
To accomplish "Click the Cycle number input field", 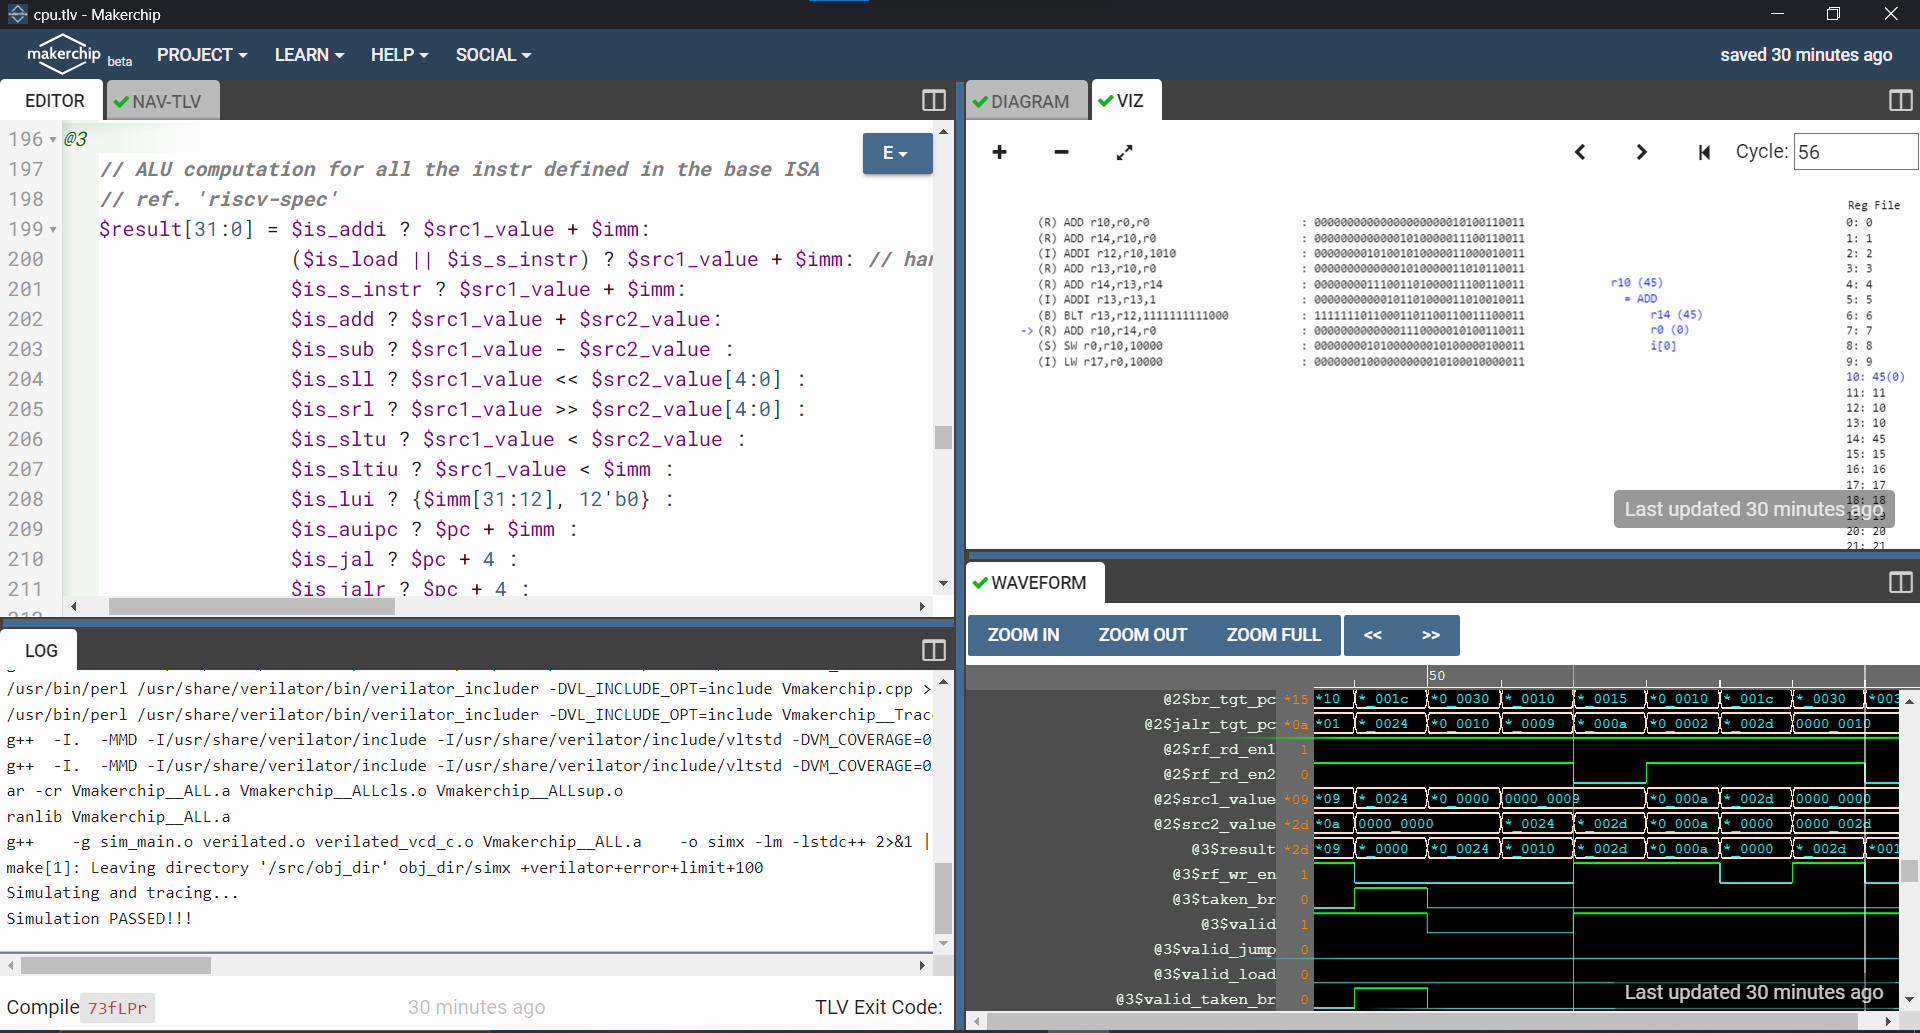I will point(1855,152).
